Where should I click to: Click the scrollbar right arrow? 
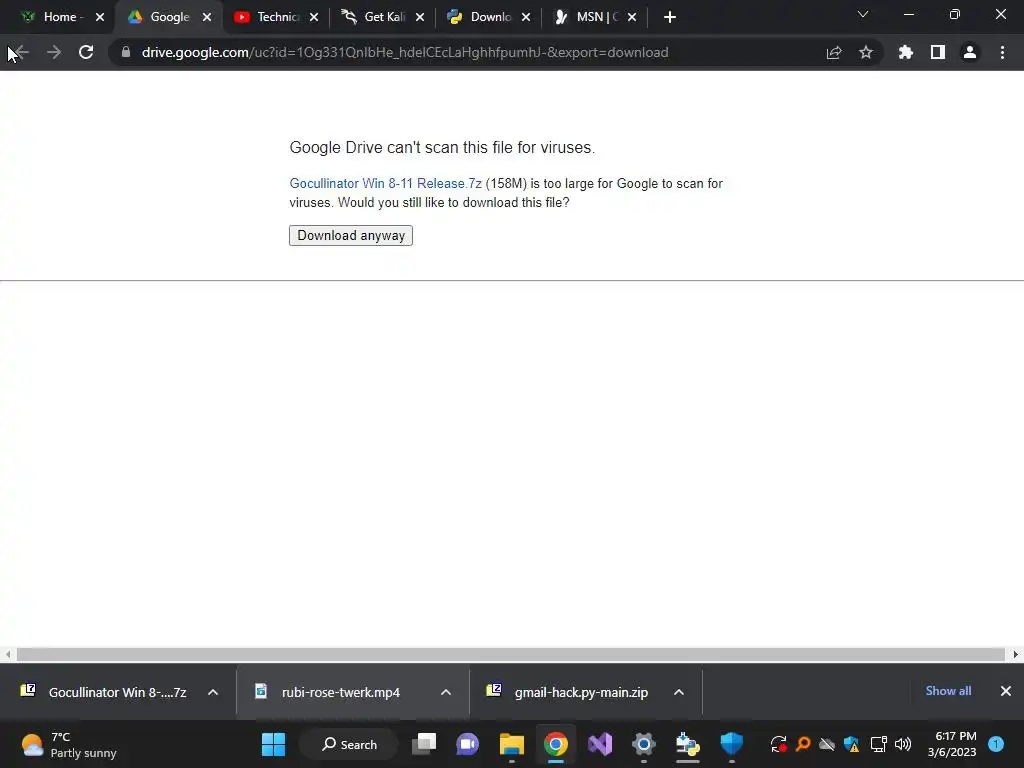tap(1016, 654)
